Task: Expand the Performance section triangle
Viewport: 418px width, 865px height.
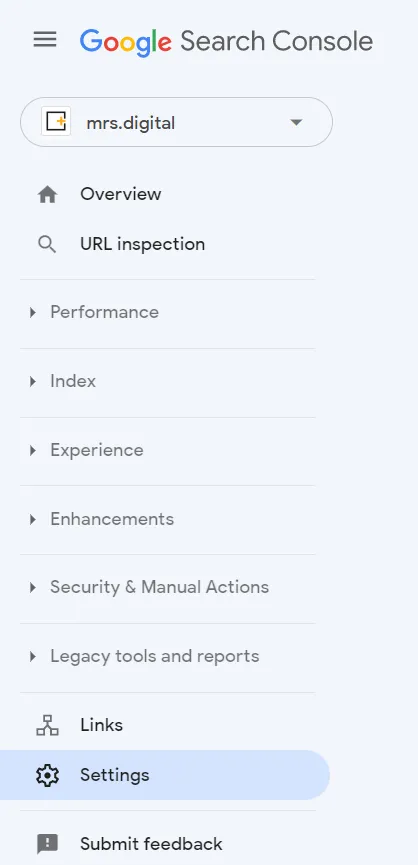Action: tap(33, 313)
